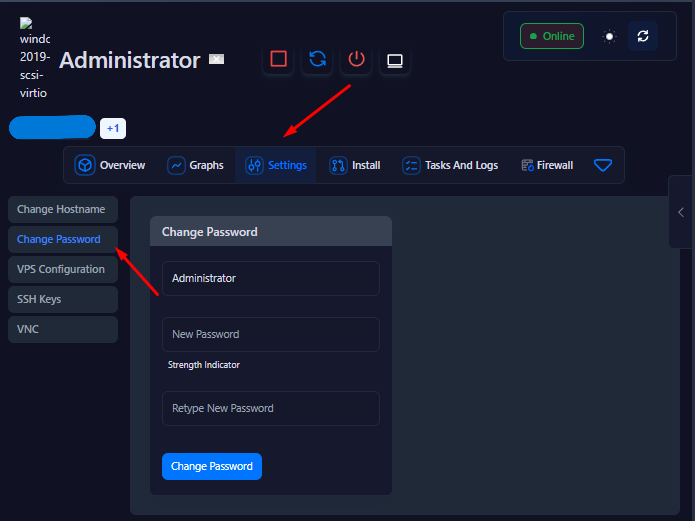Go to Tasks And Logs tab
This screenshot has height=521, width=695.
pos(450,165)
